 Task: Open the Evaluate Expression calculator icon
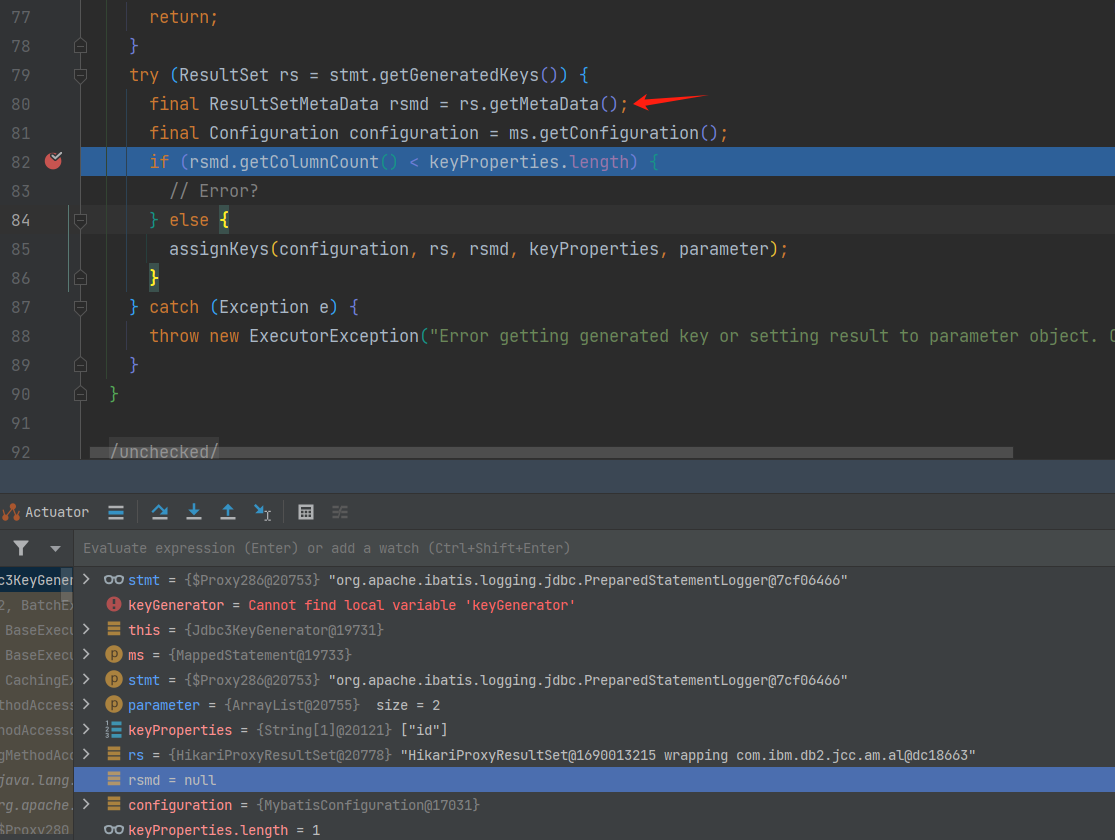point(306,512)
